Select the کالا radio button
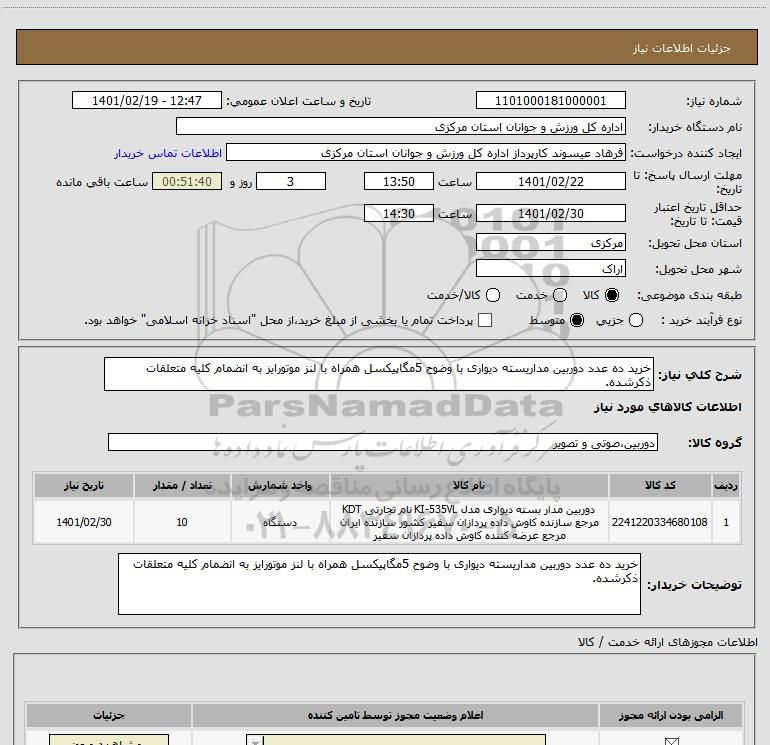Viewport: 770px width, 745px height. point(612,295)
